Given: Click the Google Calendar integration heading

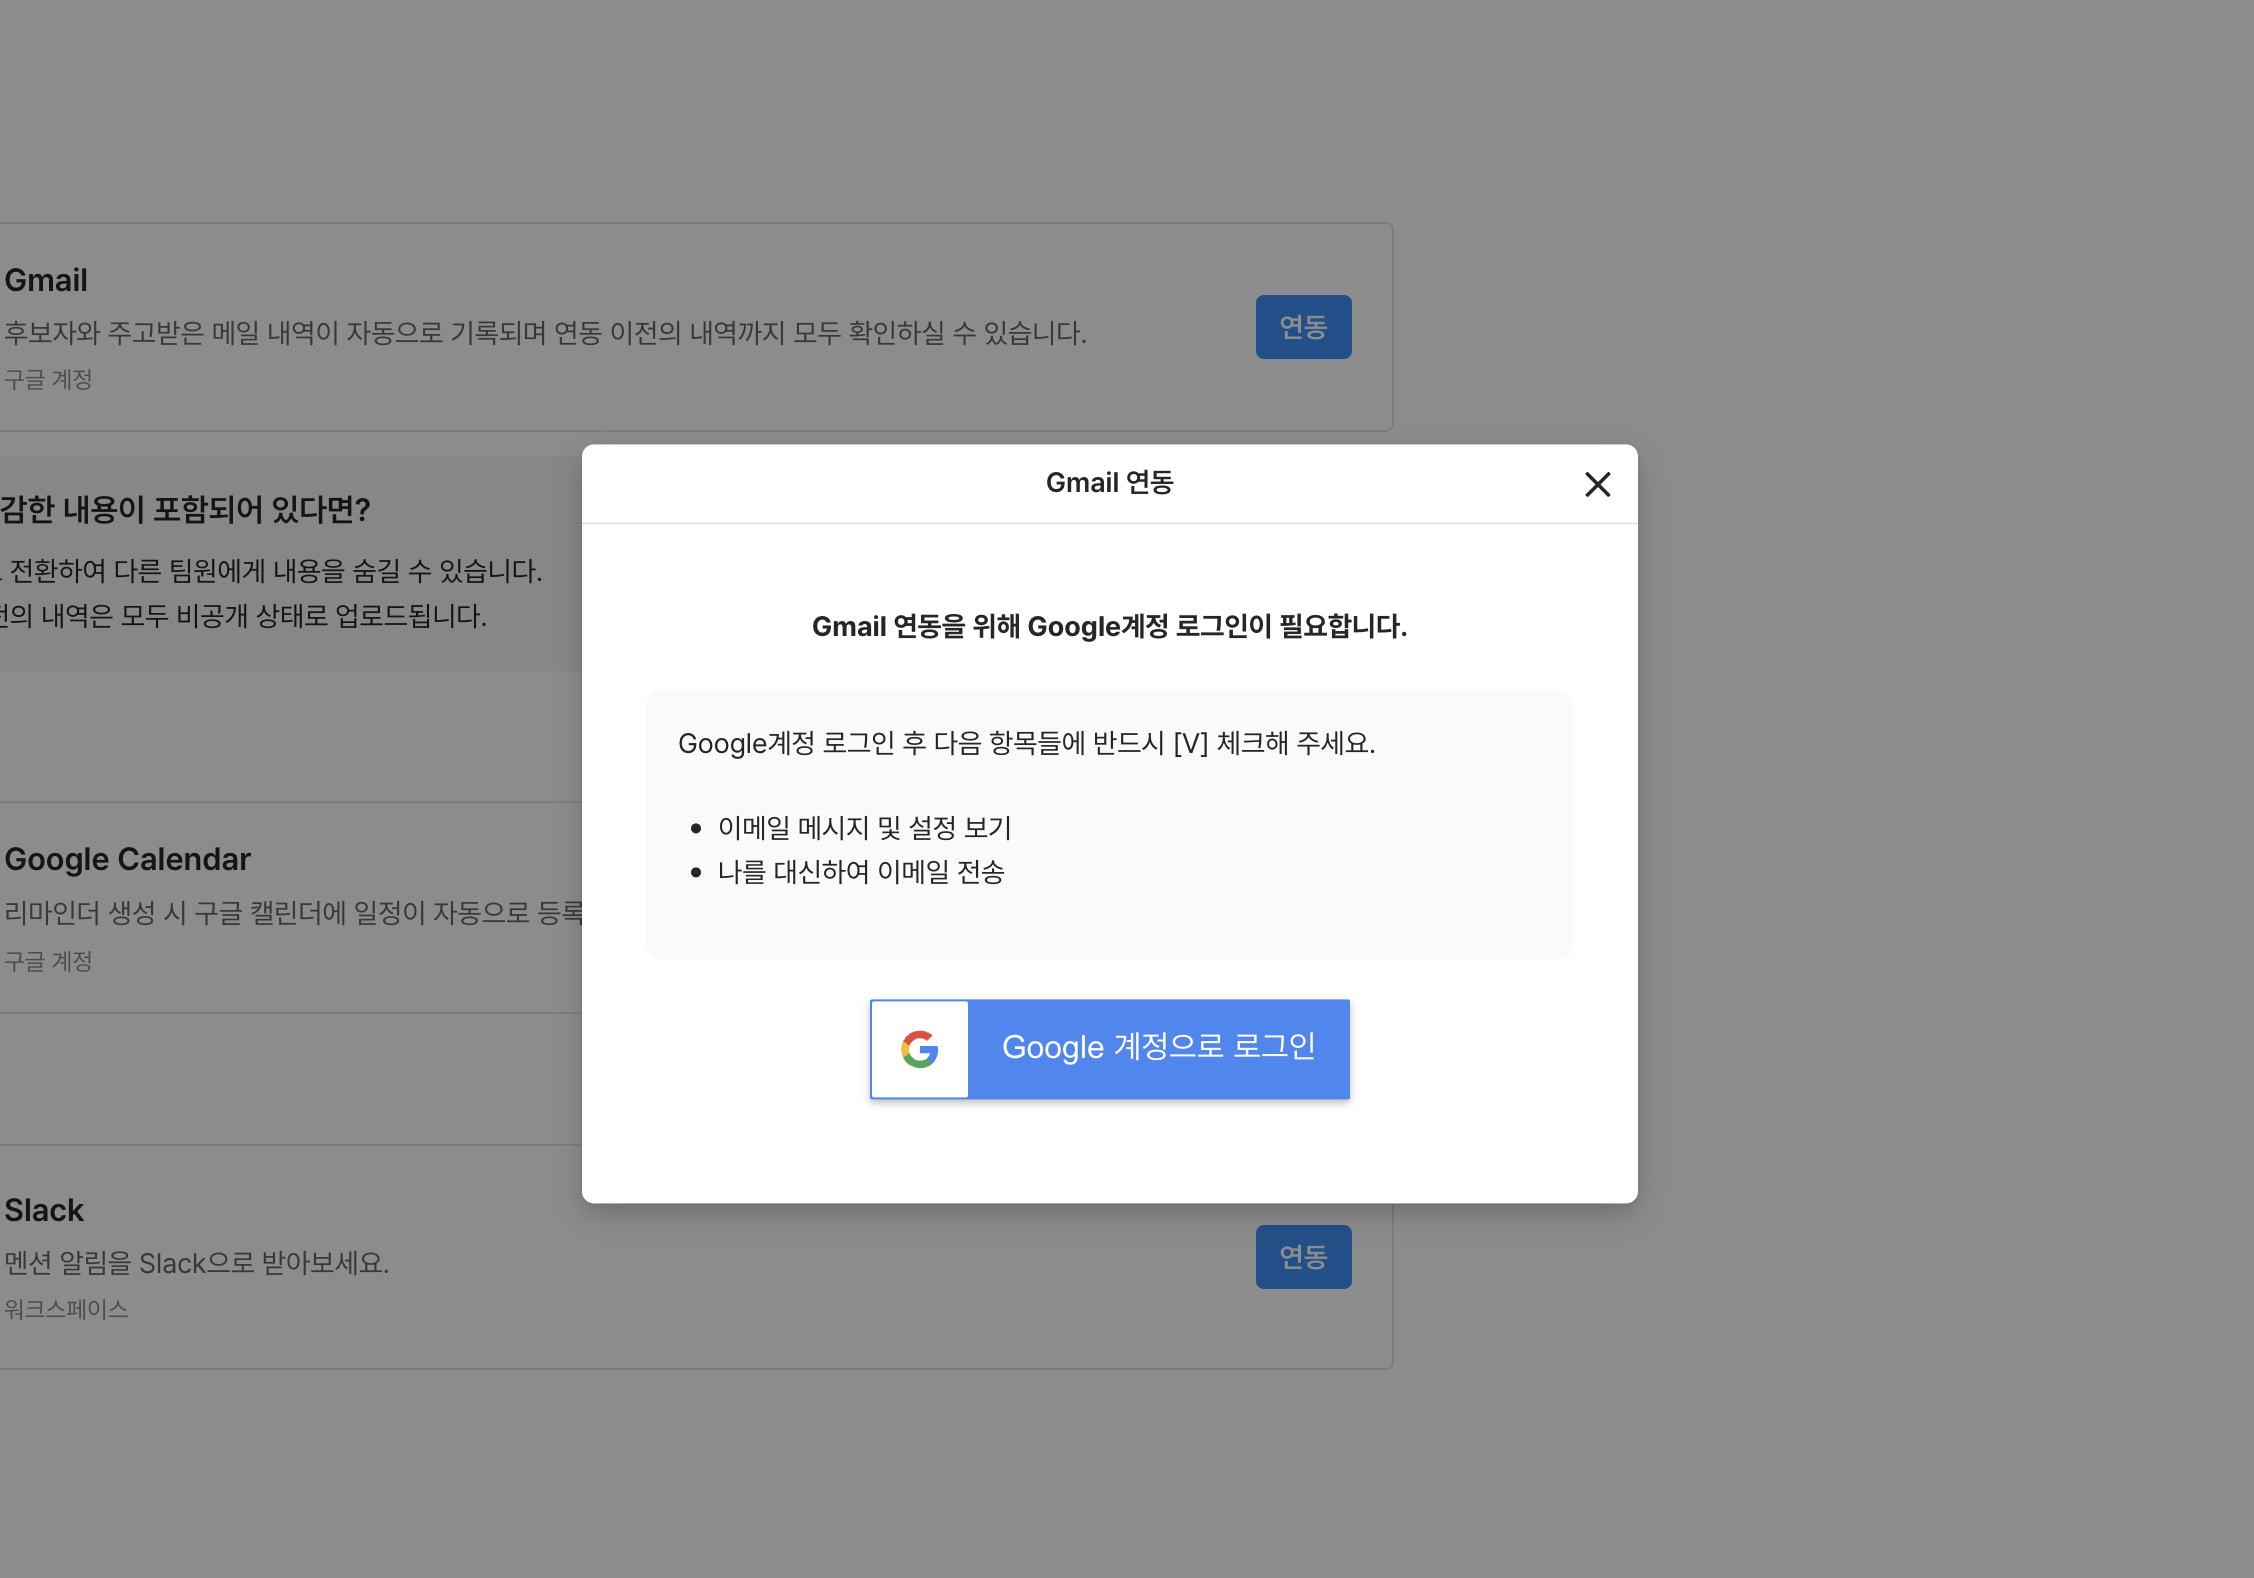Looking at the screenshot, I should click(127, 859).
